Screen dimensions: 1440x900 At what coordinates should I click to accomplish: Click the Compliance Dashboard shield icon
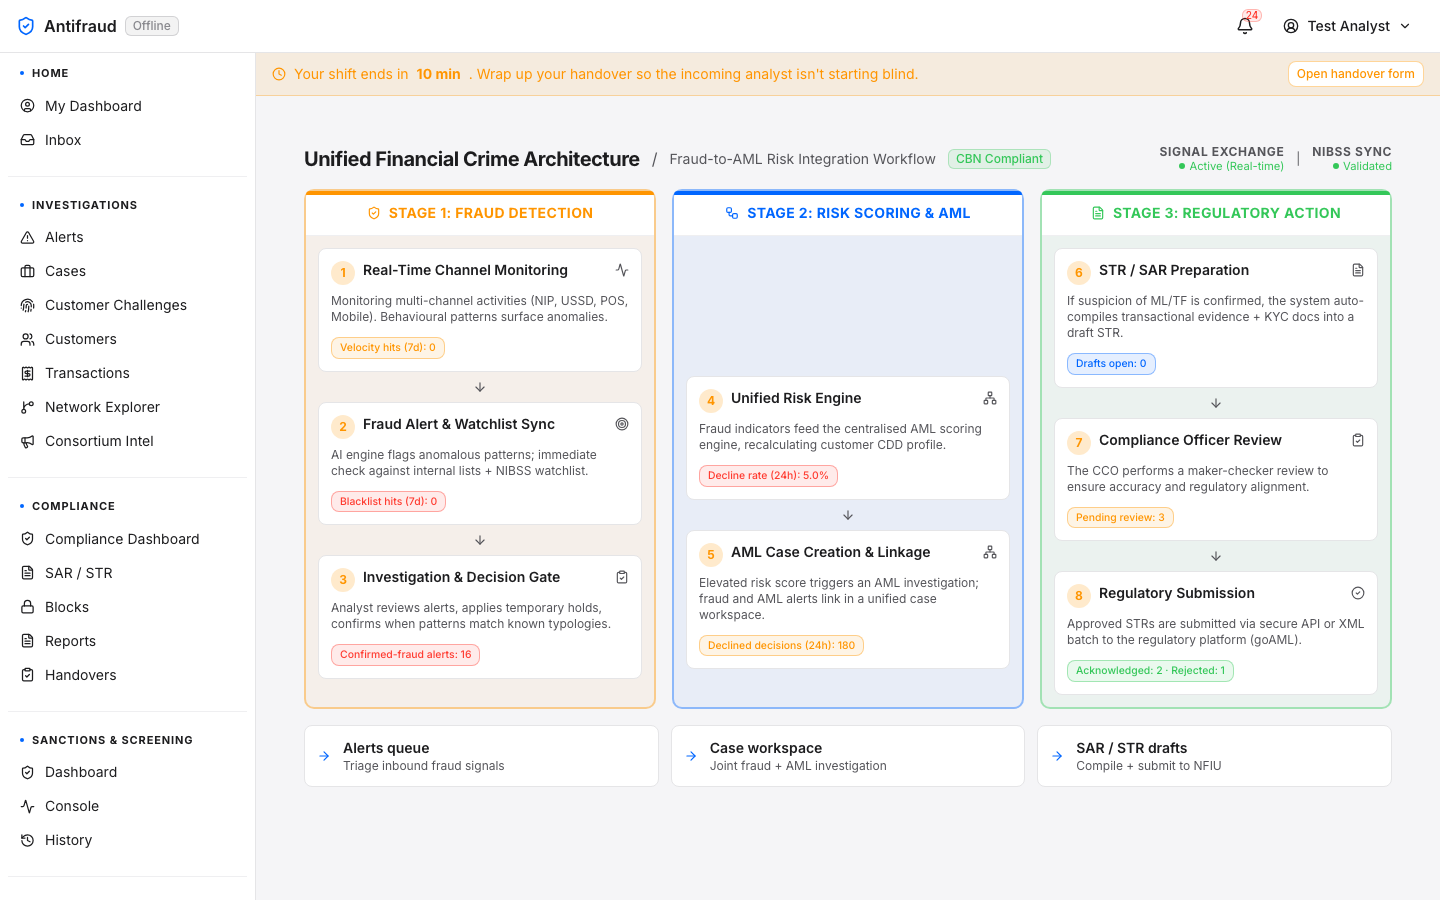click(28, 539)
